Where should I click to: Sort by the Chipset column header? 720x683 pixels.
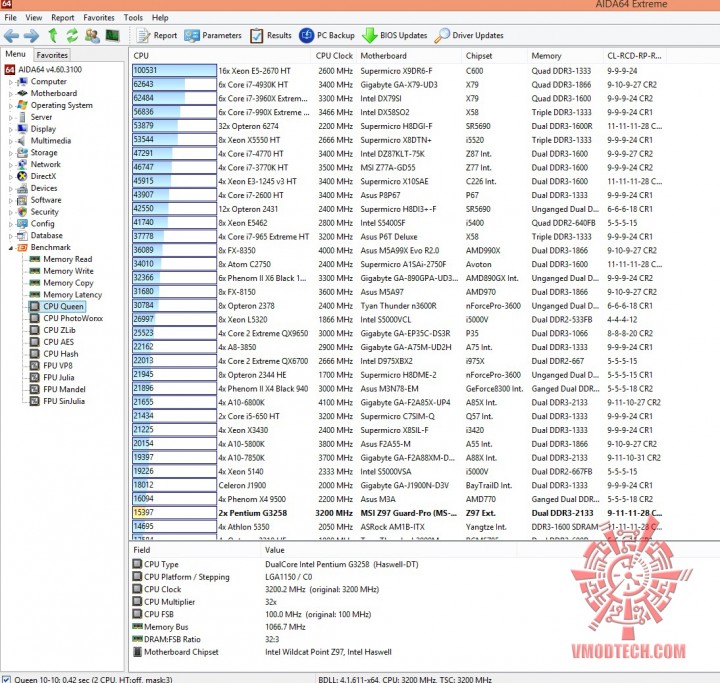coord(495,56)
